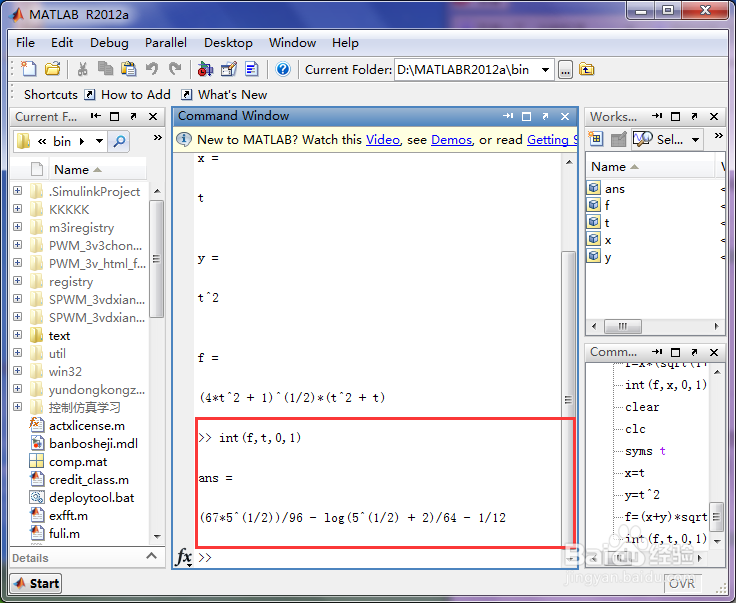Screen dimensions: 736x603
Task: Show more Current Folder toolbar options
Action: [158, 137]
